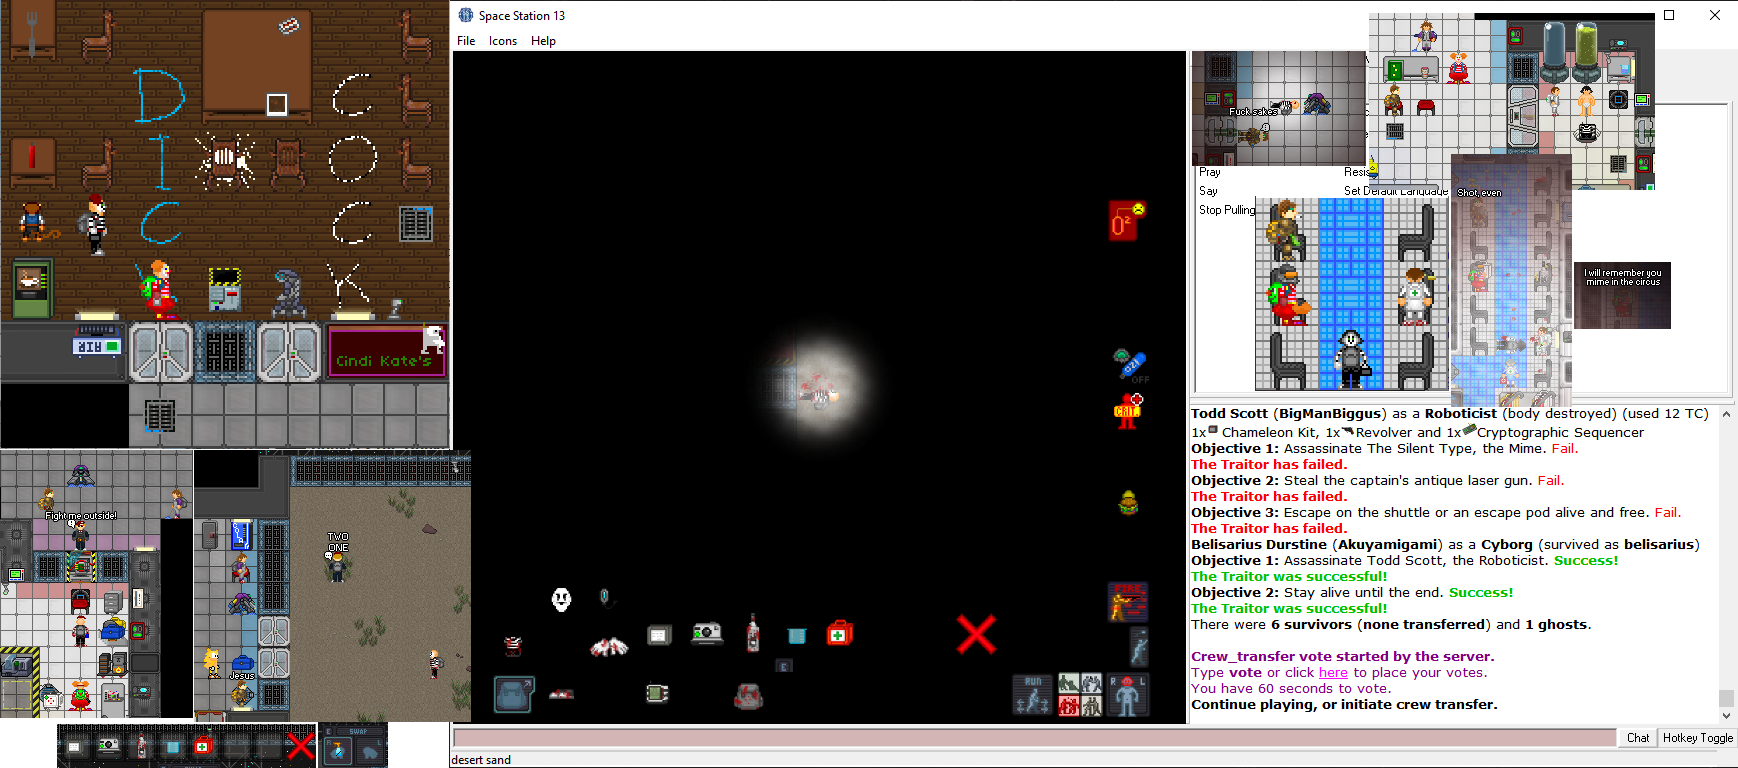1738x768 pixels.
Task: Click the bloody shoes slot
Action: (x=561, y=694)
